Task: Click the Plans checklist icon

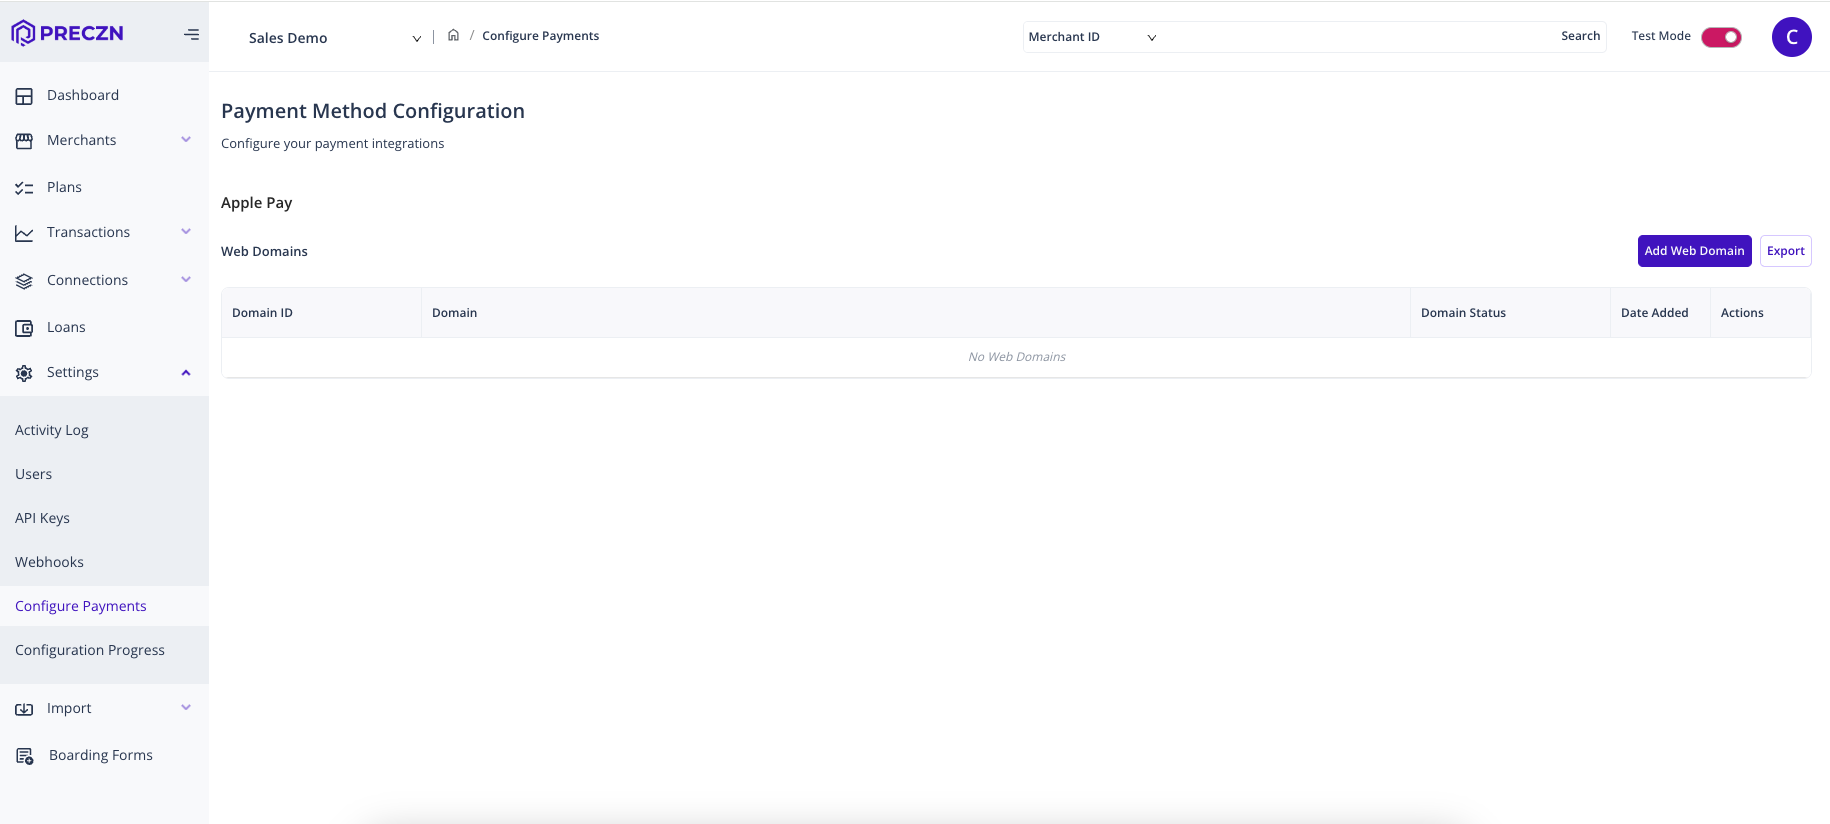Action: [x=24, y=188]
